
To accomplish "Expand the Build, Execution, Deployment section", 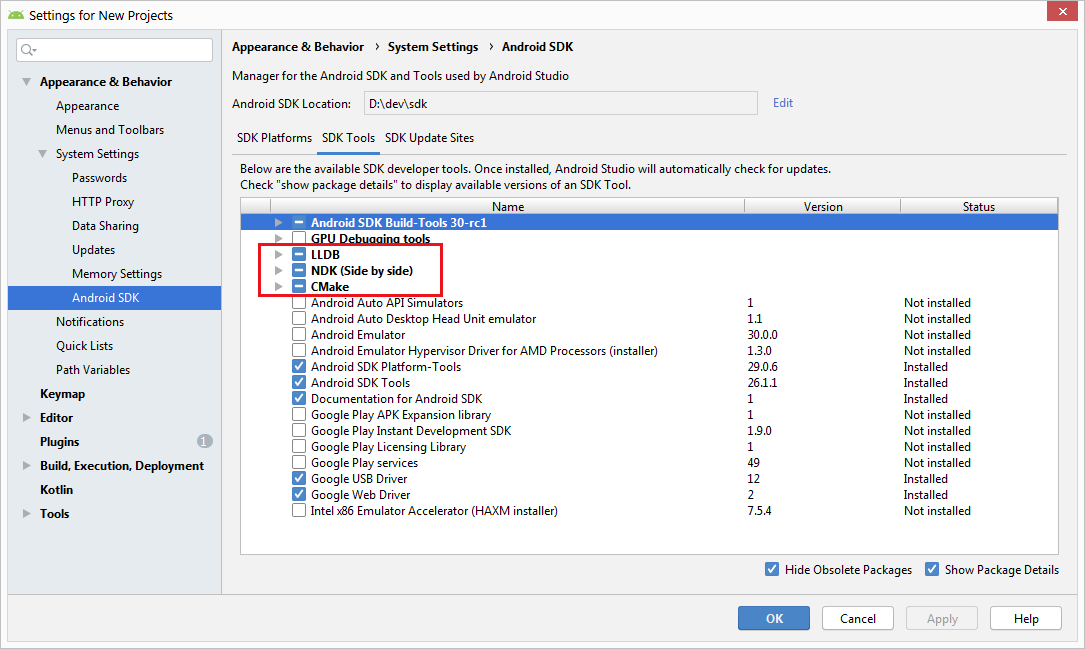I will click(x=26, y=466).
